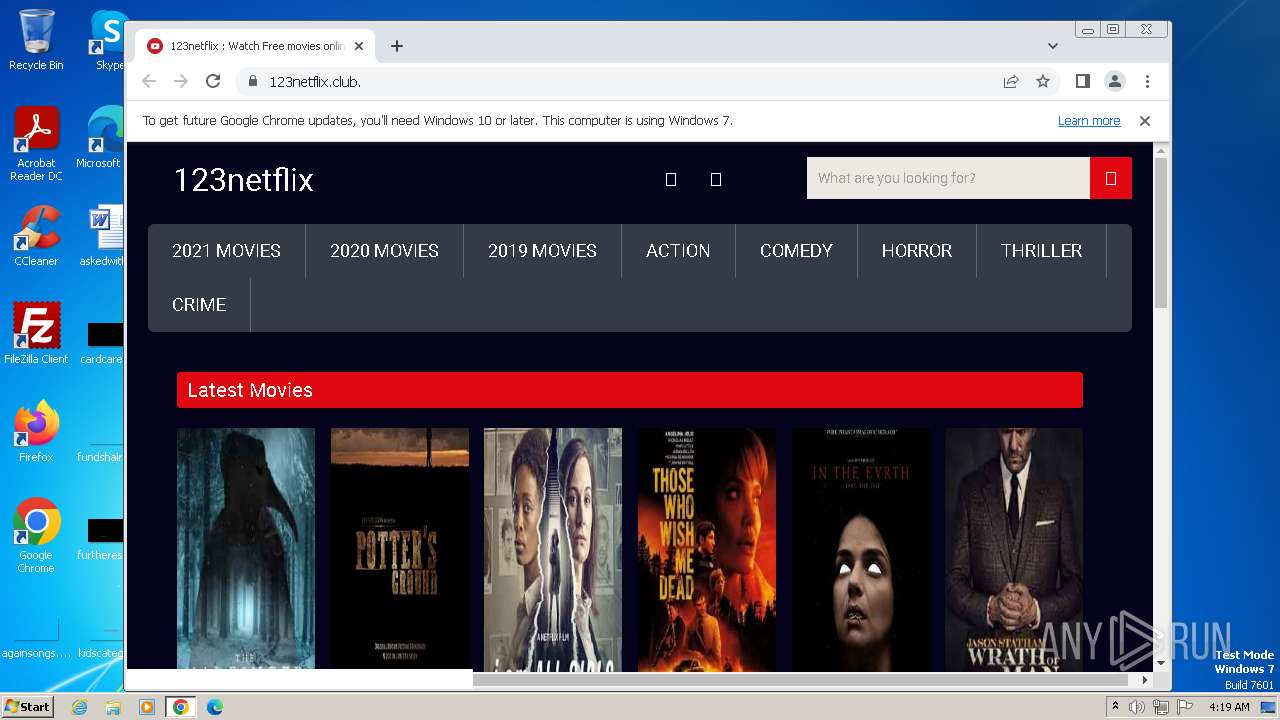Click the second small header icon
Image resolution: width=1280 pixels, height=720 pixels.
[716, 179]
